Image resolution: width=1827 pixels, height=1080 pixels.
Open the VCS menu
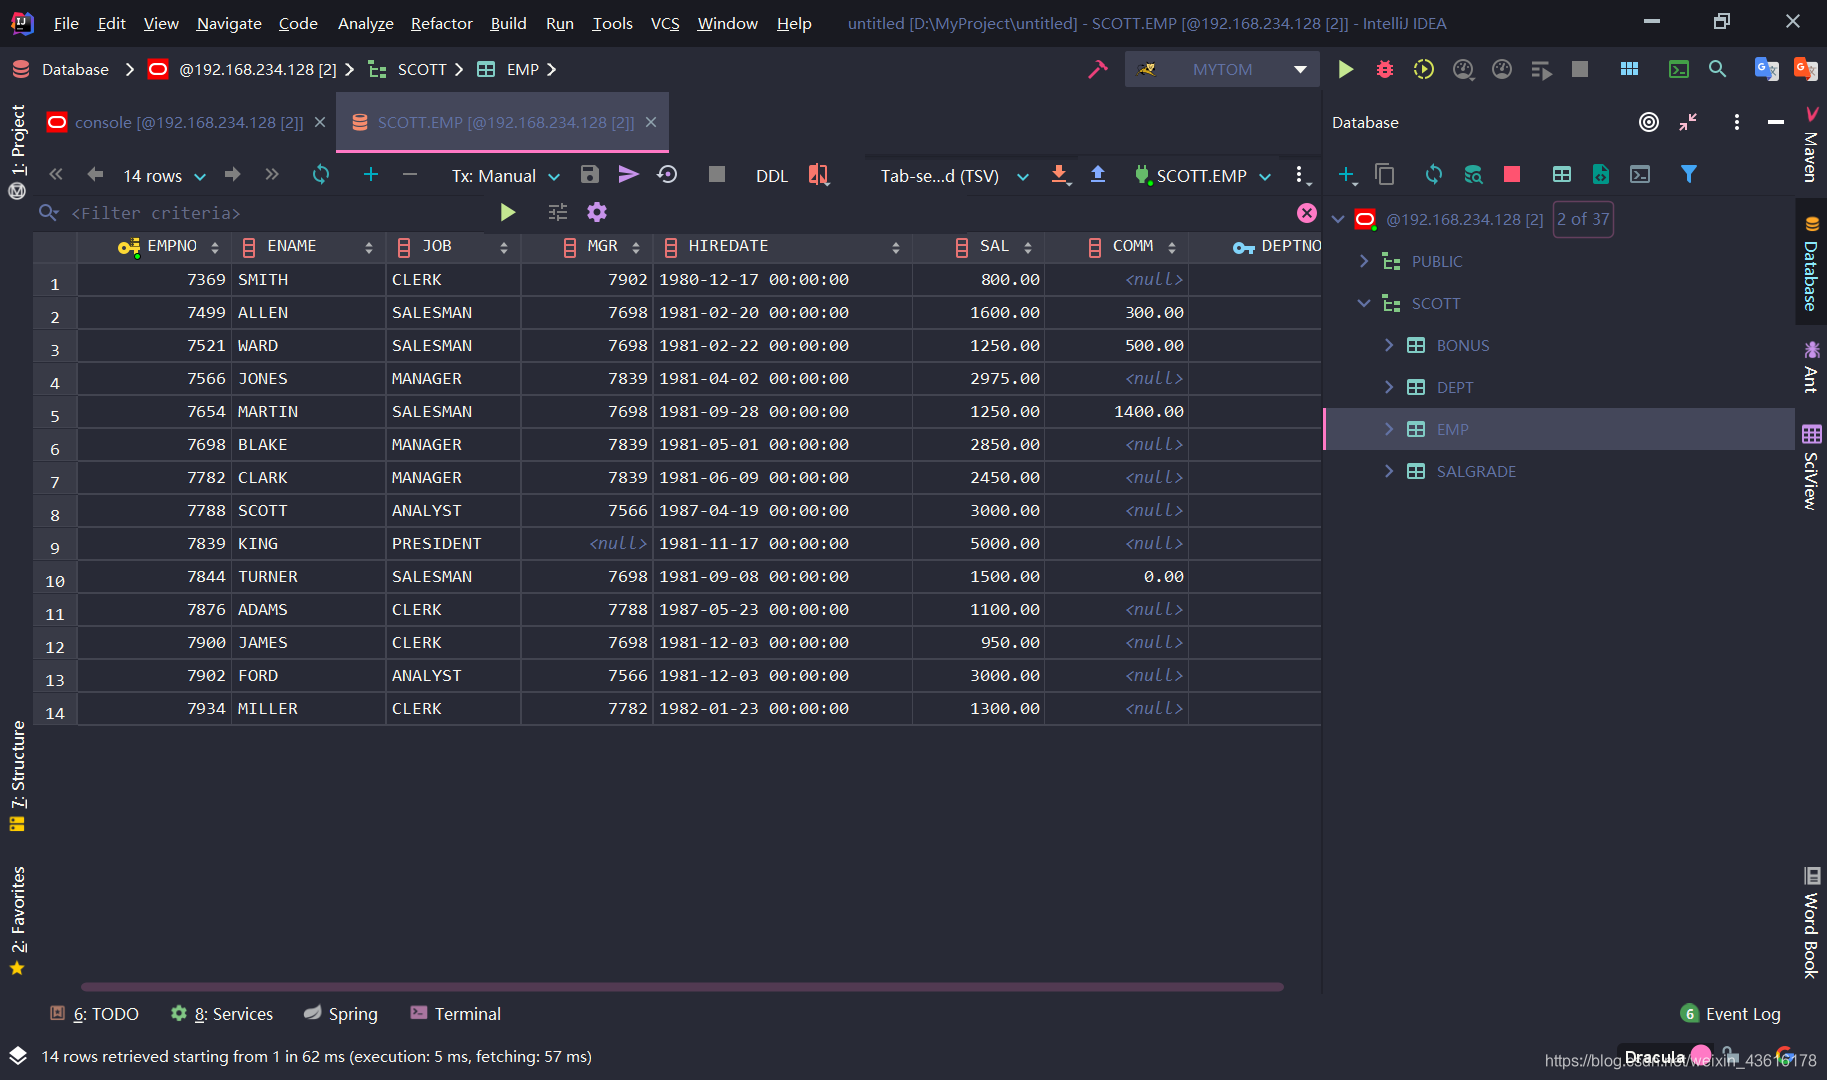point(665,23)
